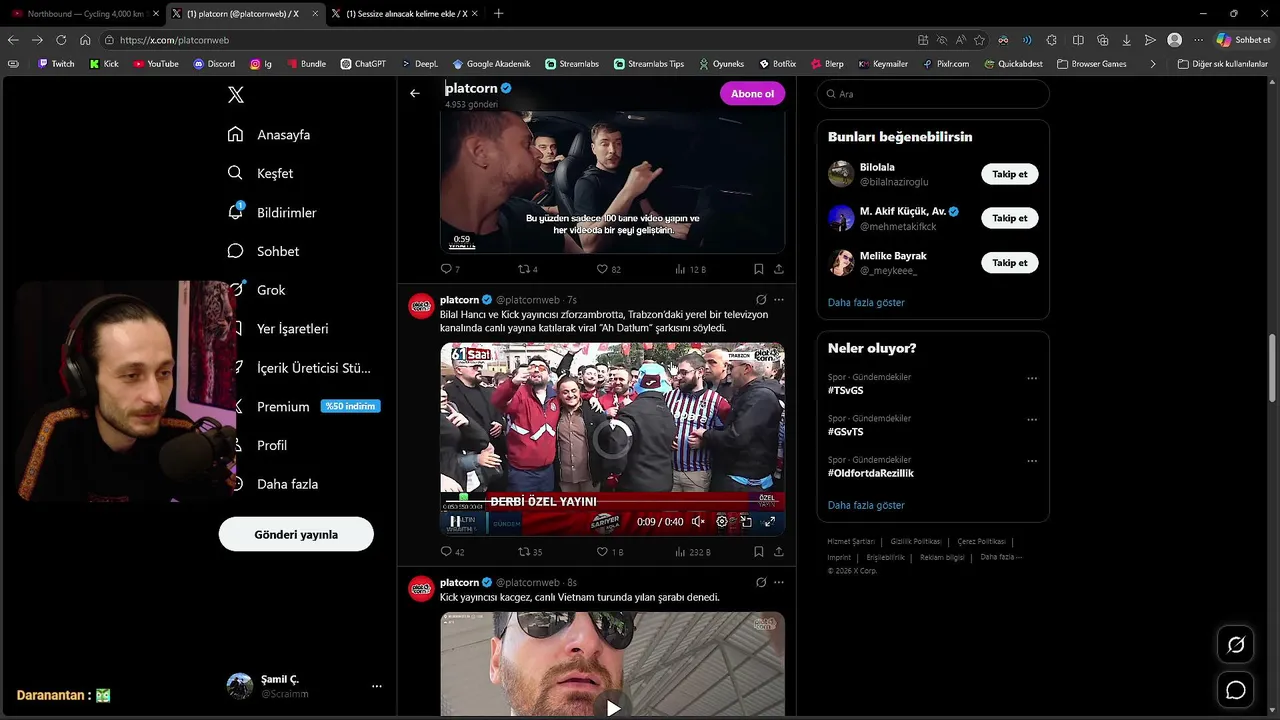Open more menu on Bilal Hancı post
Image resolution: width=1280 pixels, height=720 pixels.
coord(779,300)
